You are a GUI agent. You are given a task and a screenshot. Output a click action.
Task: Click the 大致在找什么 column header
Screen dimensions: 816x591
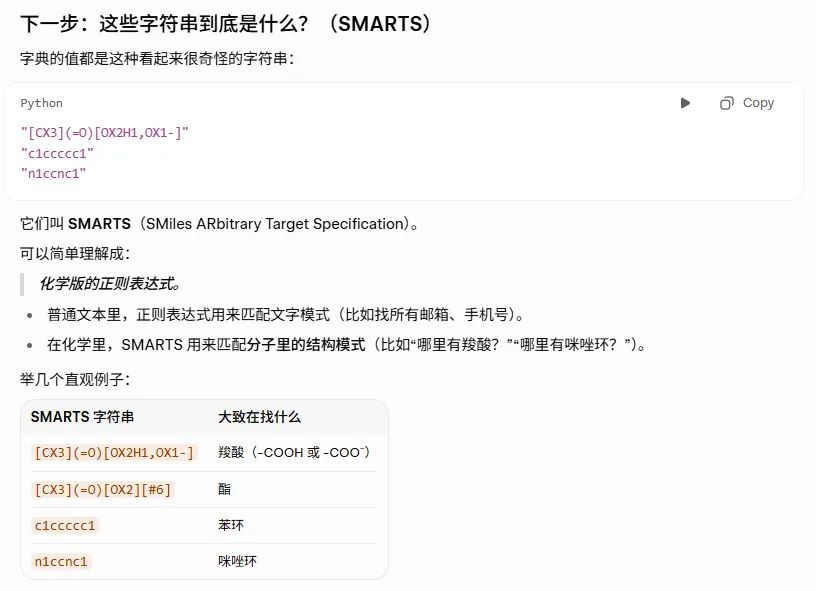[259, 417]
